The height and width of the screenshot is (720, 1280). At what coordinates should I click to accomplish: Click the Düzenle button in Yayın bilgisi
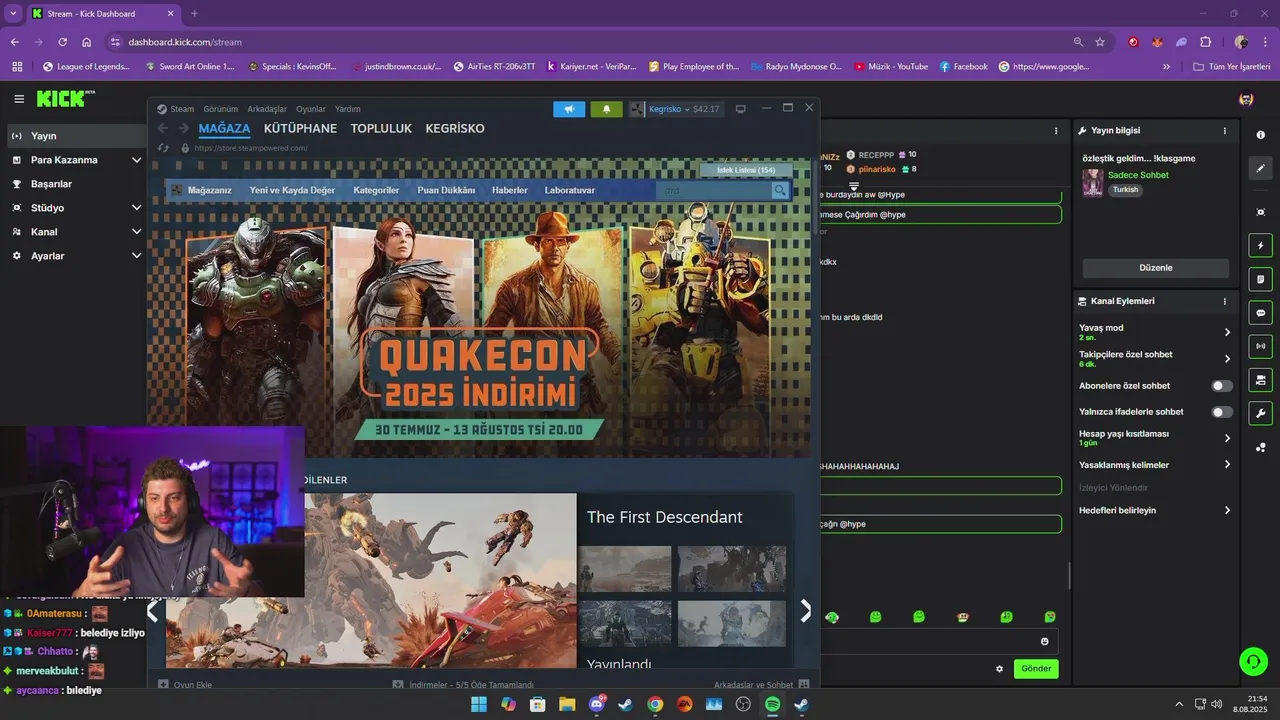(x=1156, y=268)
